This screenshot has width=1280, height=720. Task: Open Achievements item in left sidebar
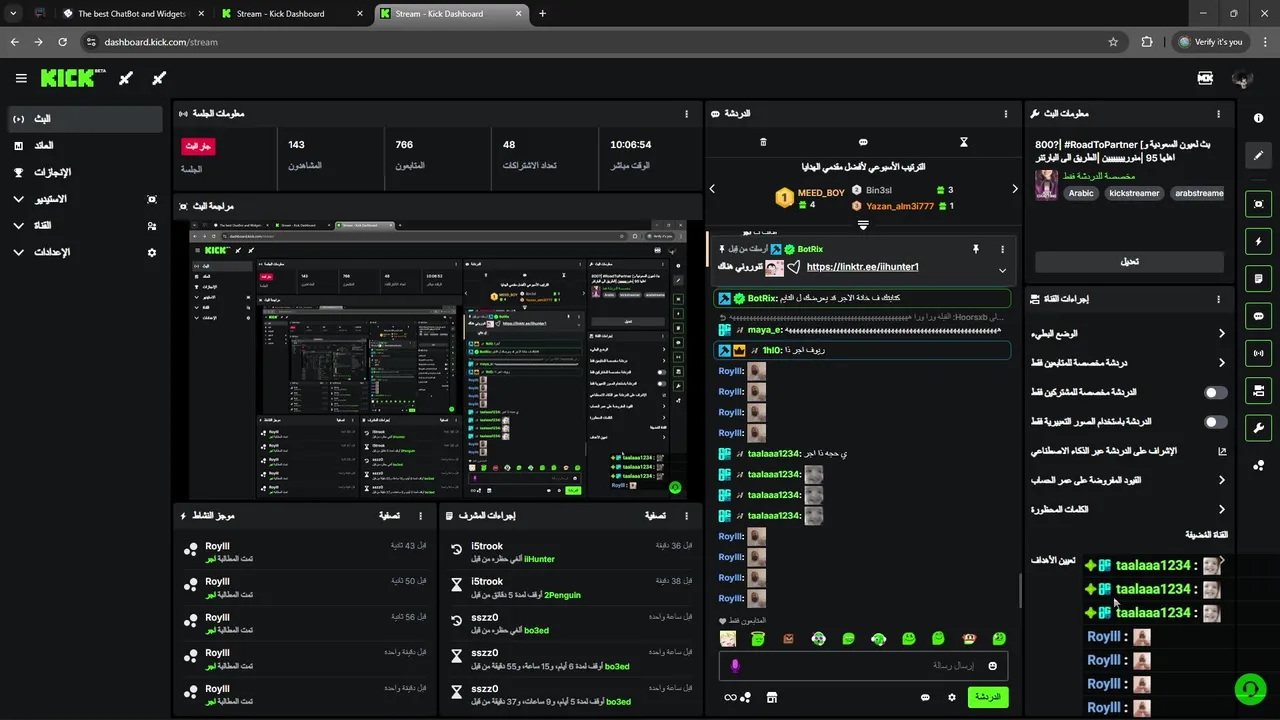pyautogui.click(x=84, y=172)
